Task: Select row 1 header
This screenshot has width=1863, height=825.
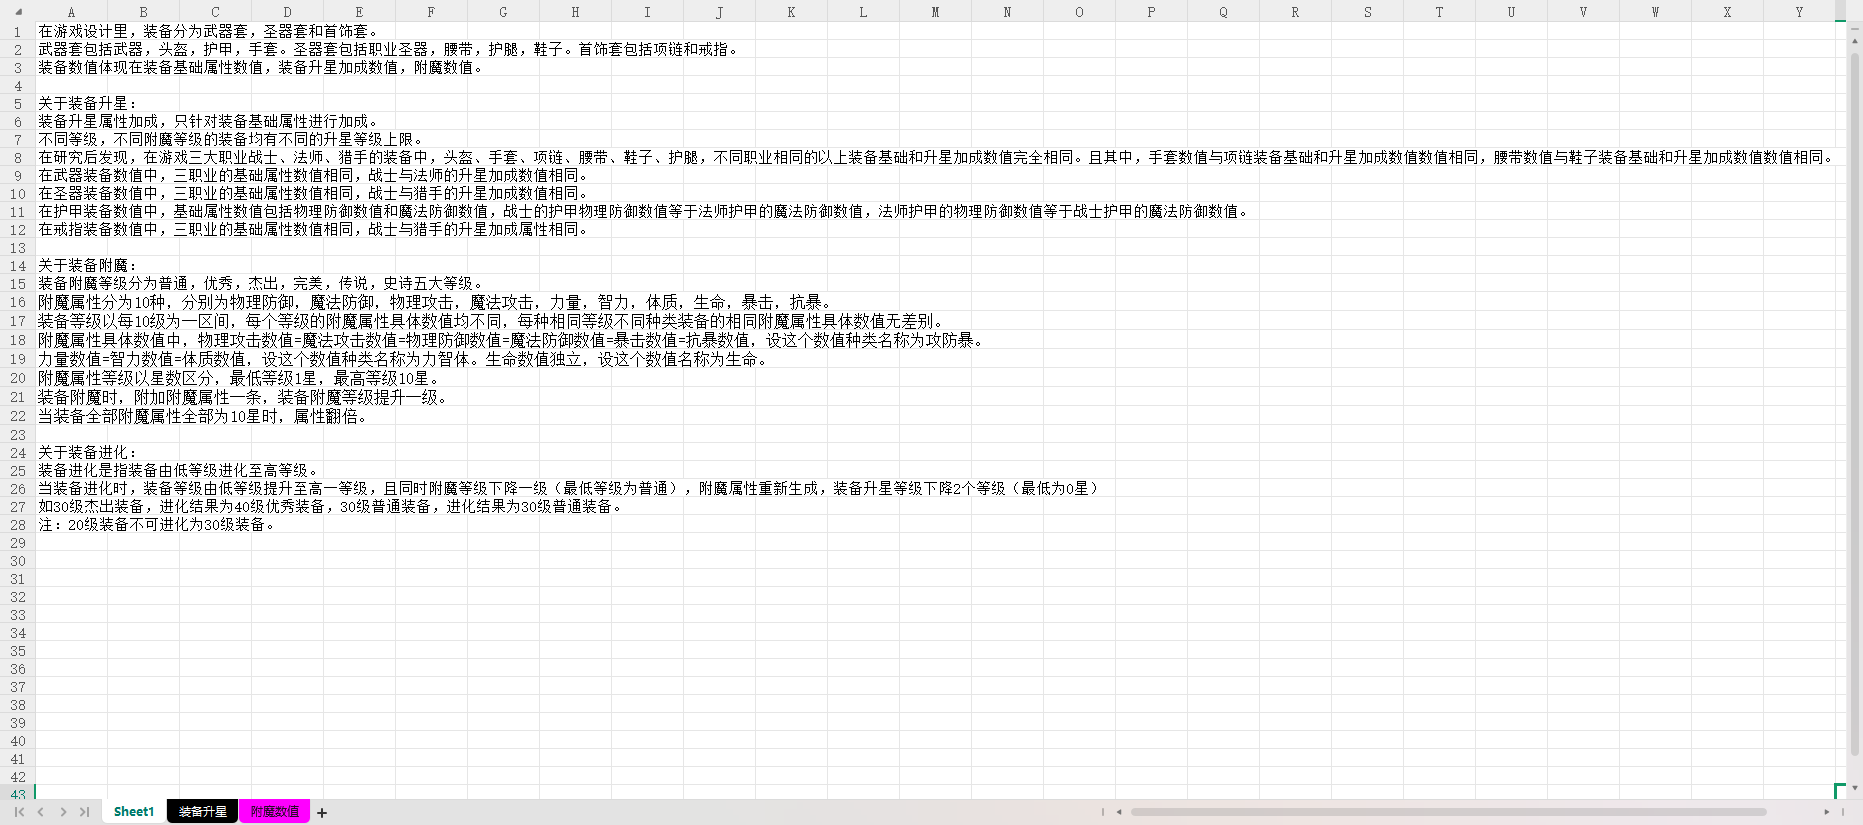Action: tap(18, 32)
